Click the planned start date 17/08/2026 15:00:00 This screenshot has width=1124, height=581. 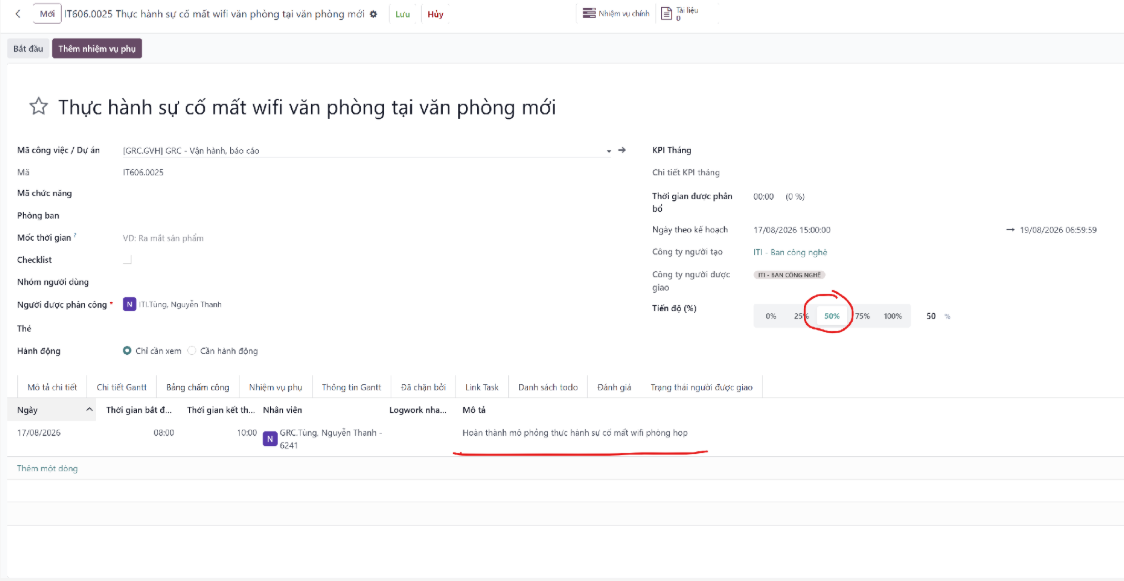(x=792, y=230)
